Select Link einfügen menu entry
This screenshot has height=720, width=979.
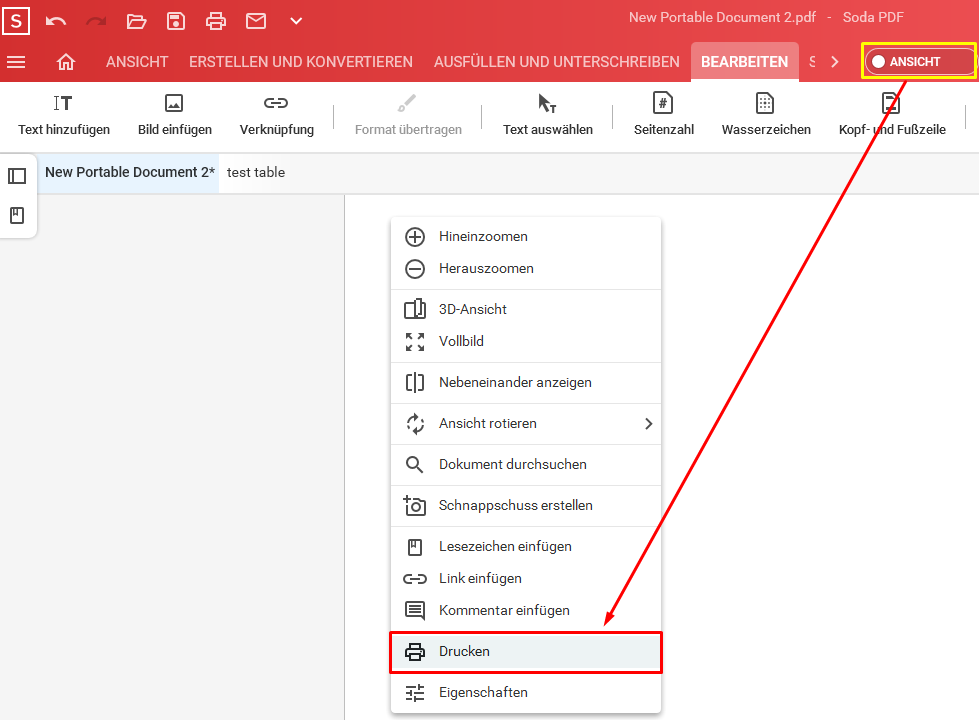(x=526, y=578)
